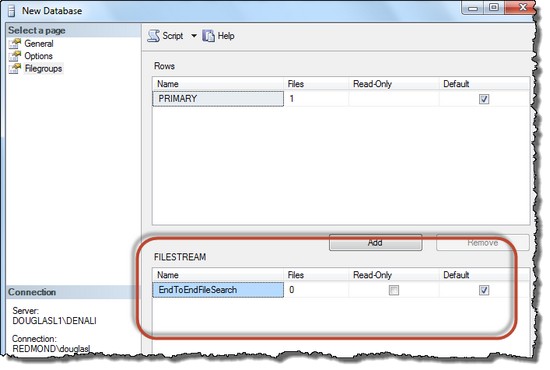Click Read-Only column header in FILESTREAM grid

click(x=394, y=275)
